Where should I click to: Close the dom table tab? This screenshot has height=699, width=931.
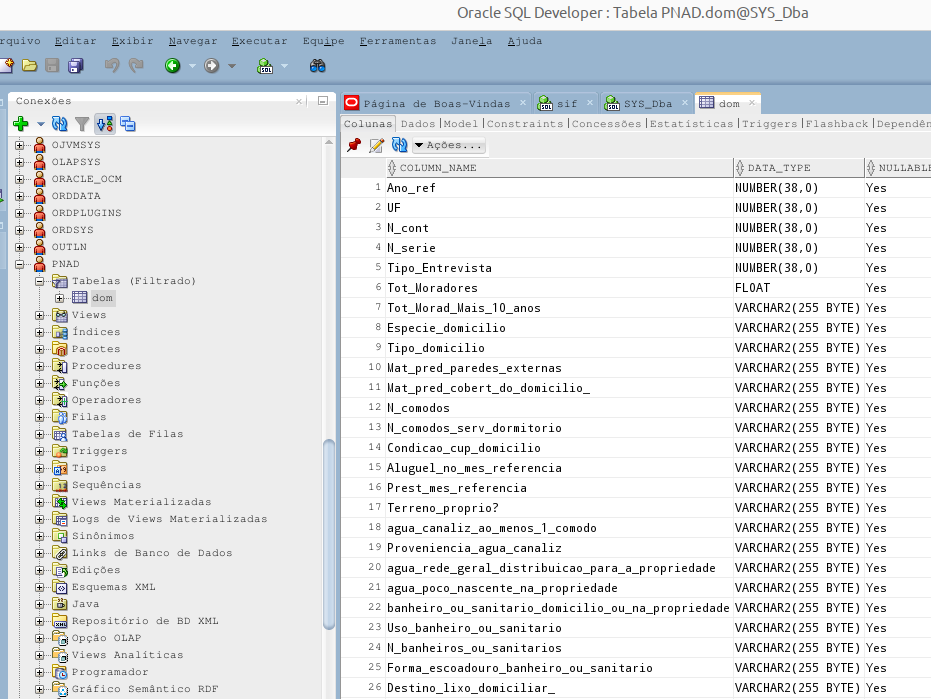[752, 103]
